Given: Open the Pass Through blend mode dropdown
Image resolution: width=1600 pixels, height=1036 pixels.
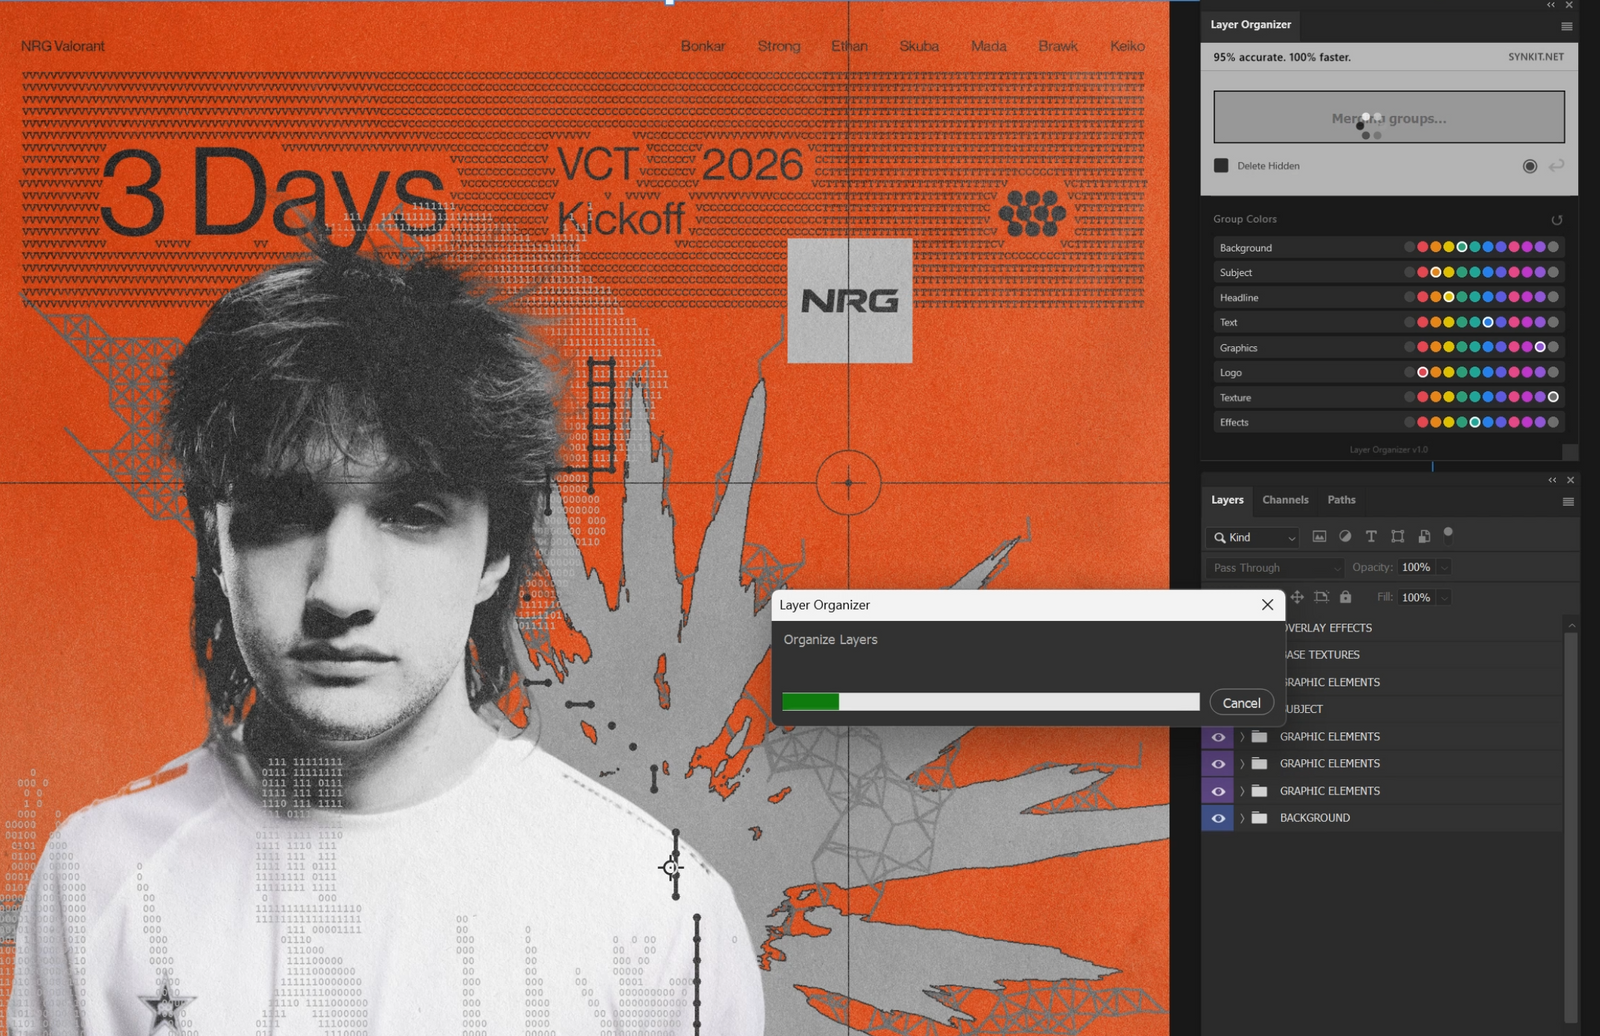Looking at the screenshot, I should (x=1274, y=568).
